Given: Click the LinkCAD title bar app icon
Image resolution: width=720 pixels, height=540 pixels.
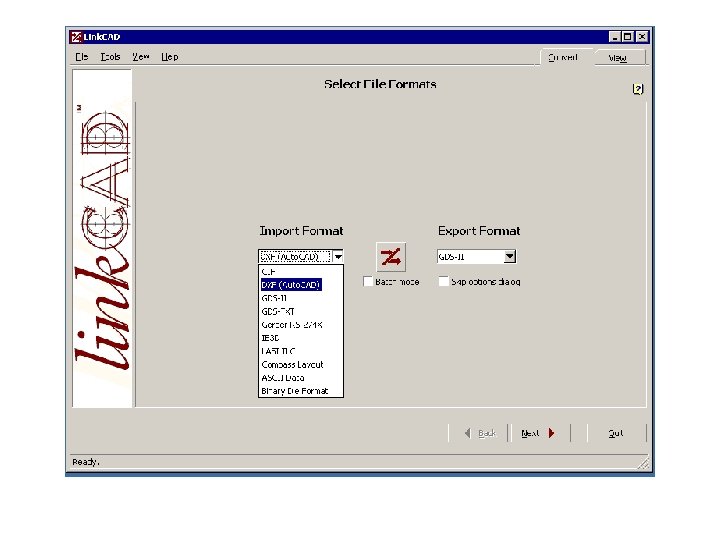Looking at the screenshot, I should pyautogui.click(x=76, y=37).
